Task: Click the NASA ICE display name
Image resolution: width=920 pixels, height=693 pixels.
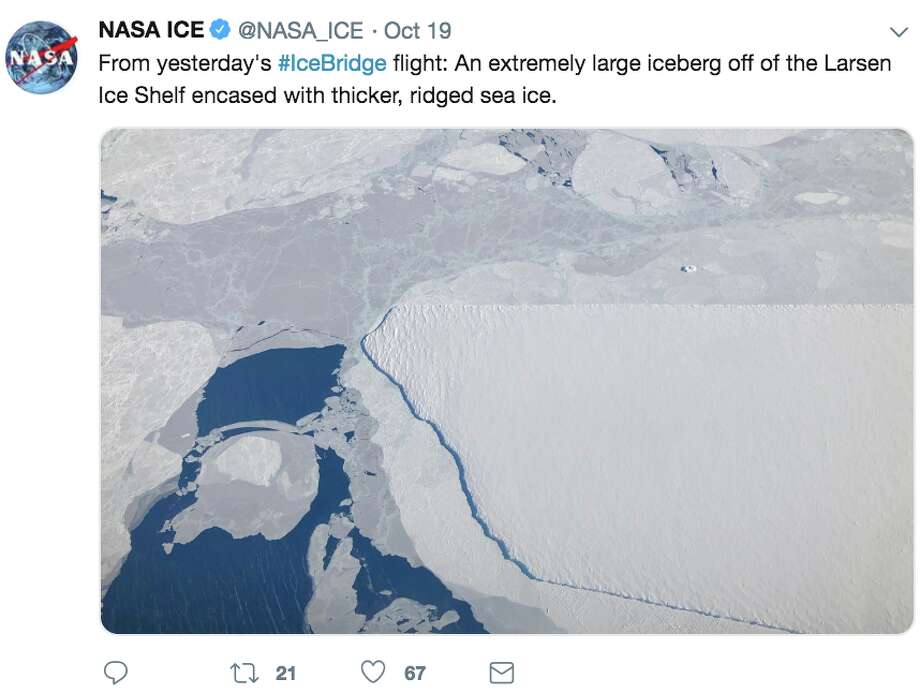Action: click(150, 30)
